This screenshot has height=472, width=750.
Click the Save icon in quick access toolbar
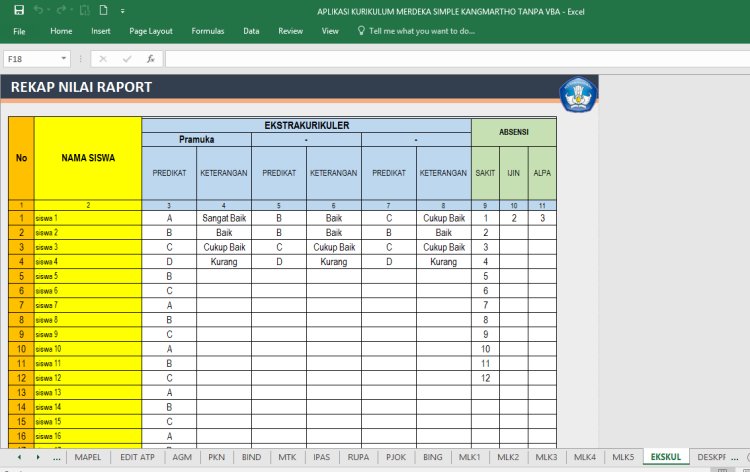(x=18, y=10)
